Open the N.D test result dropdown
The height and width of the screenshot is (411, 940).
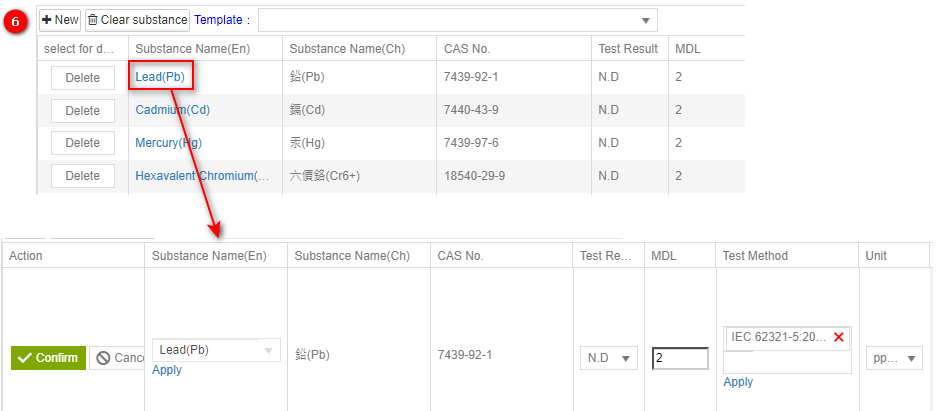point(609,358)
